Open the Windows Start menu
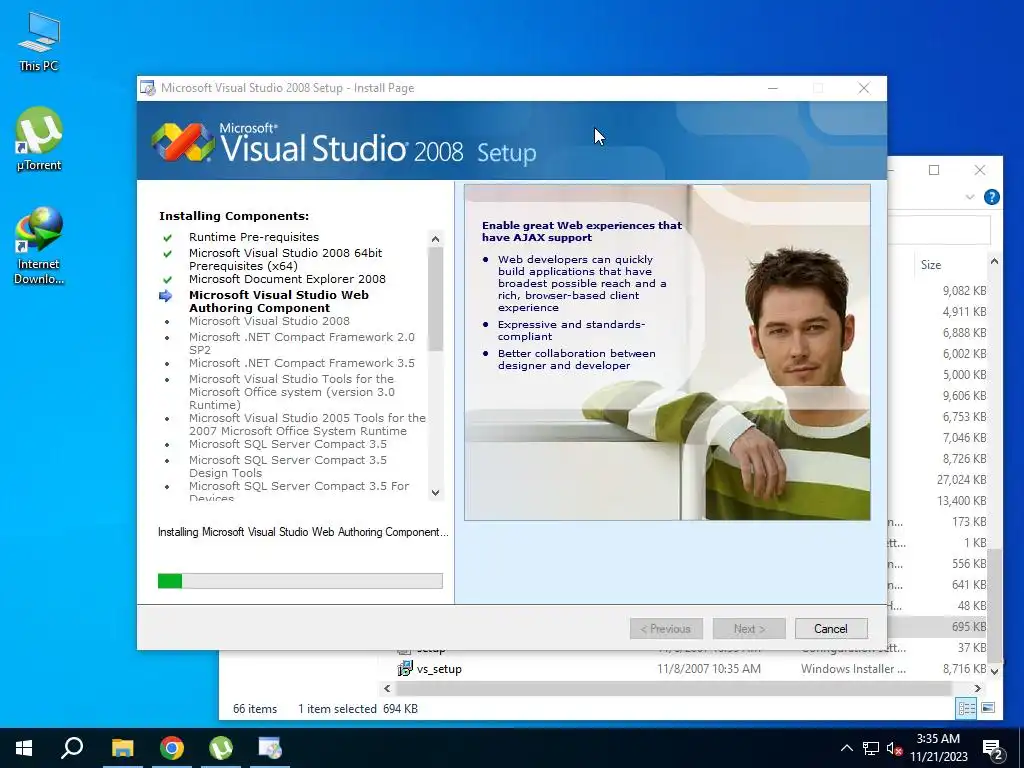1024x768 pixels. [24, 748]
